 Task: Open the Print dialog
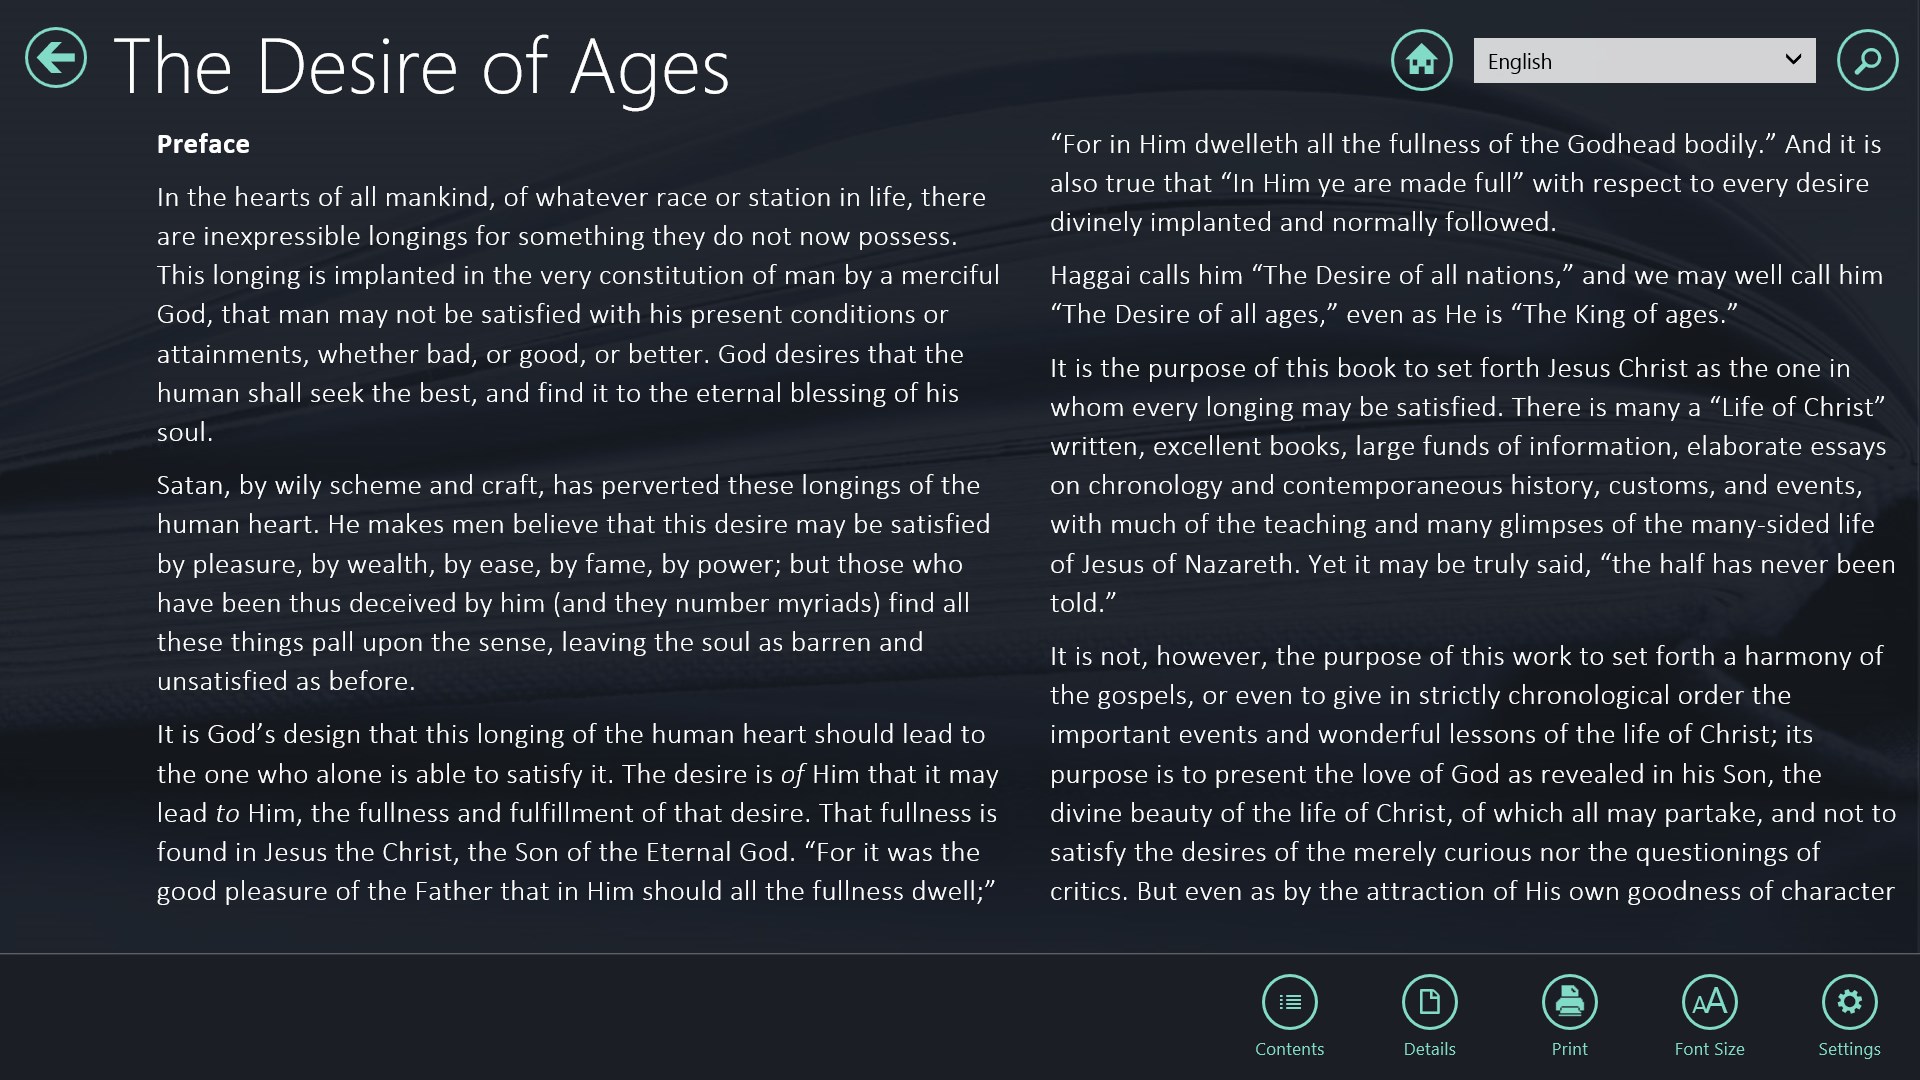point(1569,1001)
